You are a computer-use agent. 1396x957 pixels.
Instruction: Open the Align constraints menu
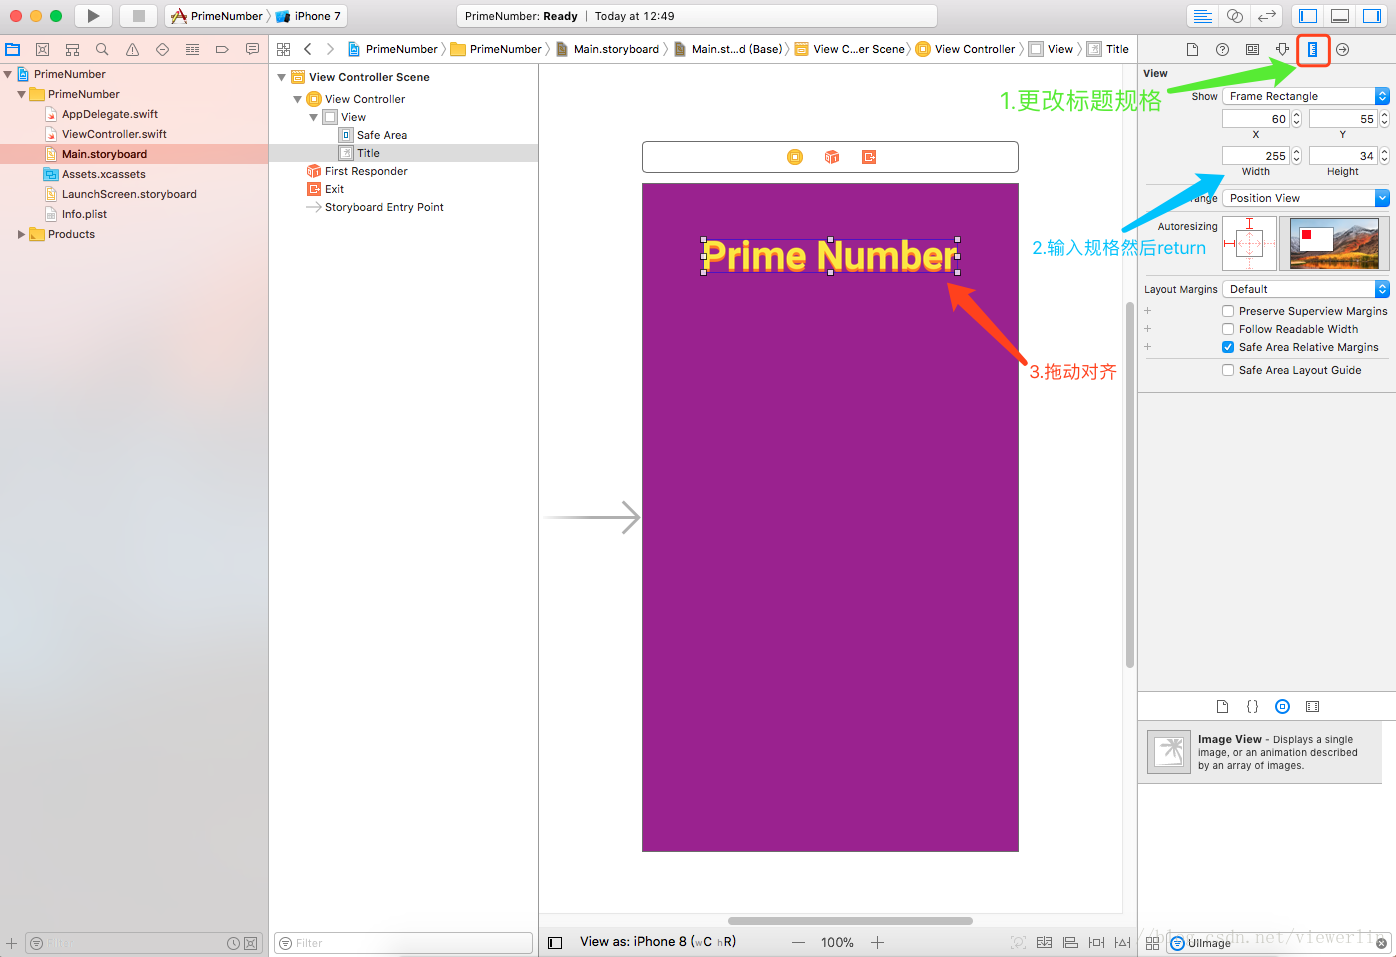[x=1070, y=942]
